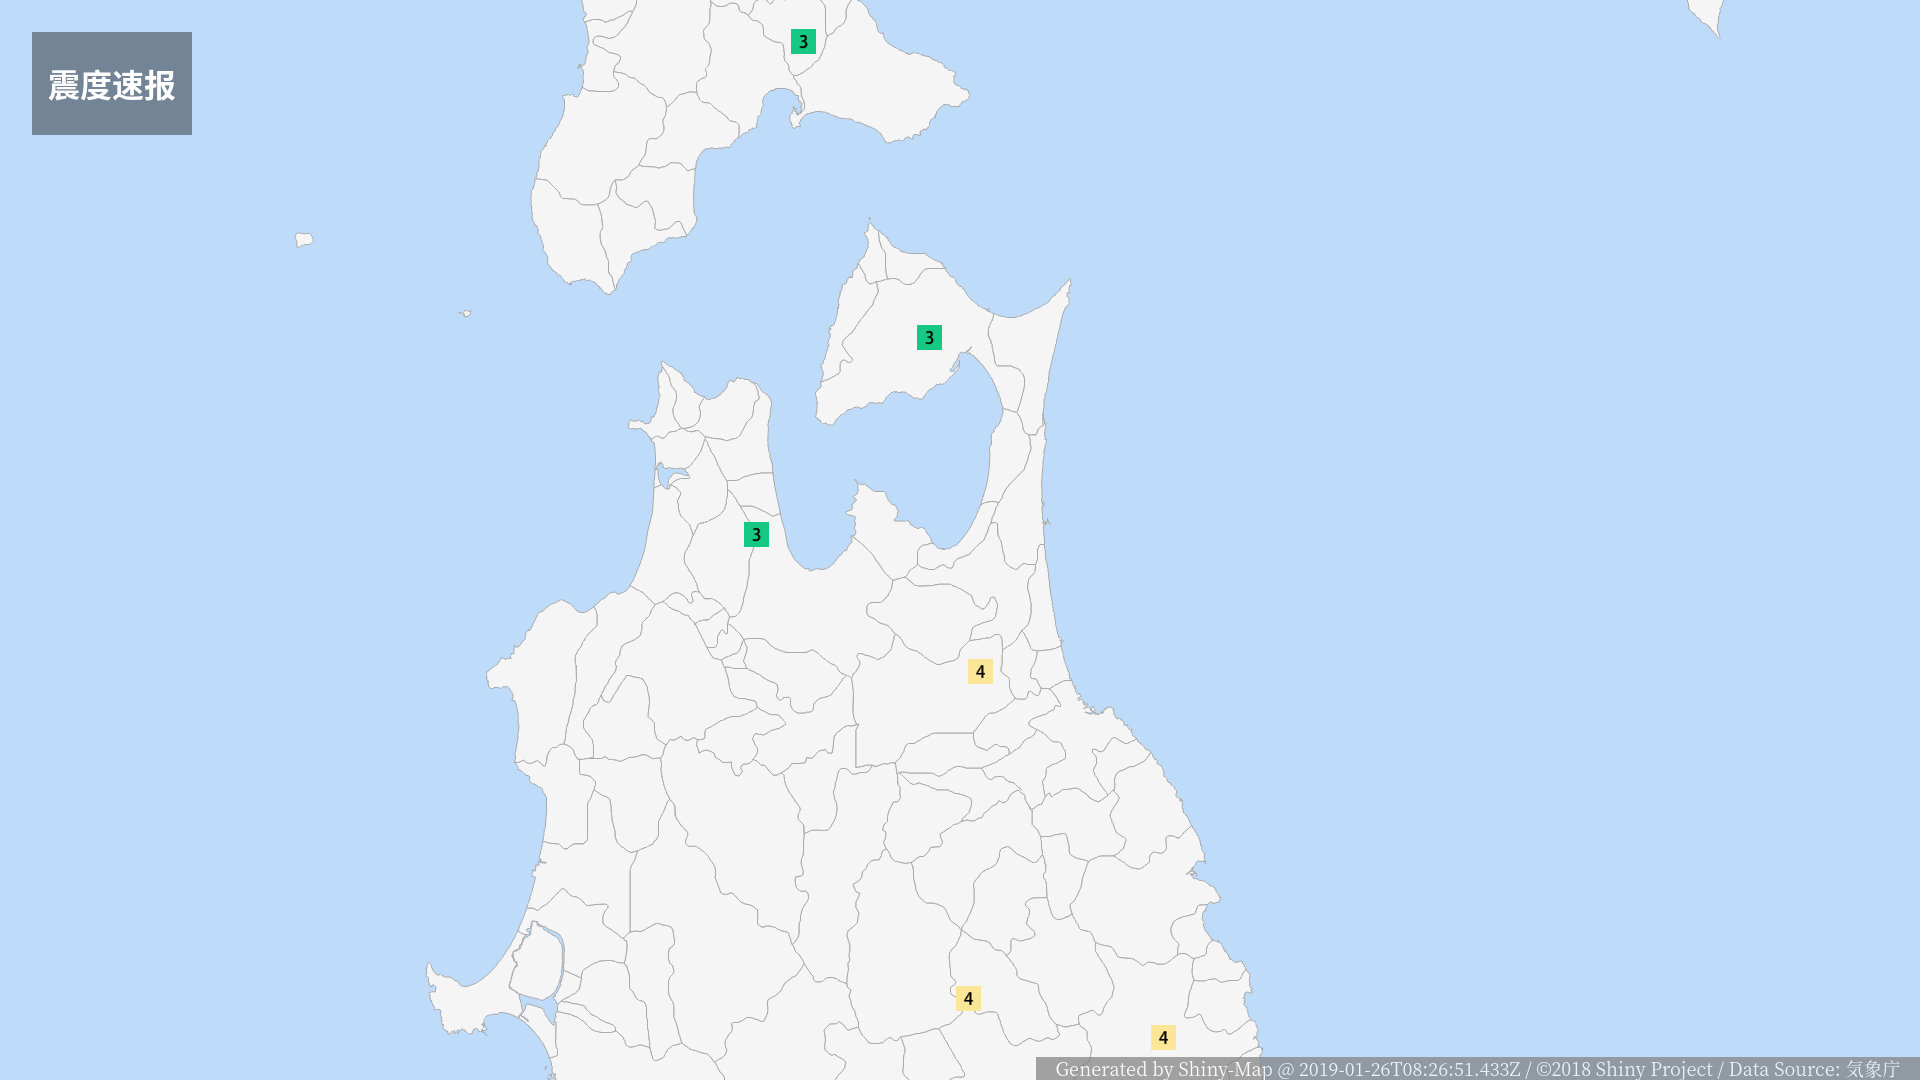Select the intensity 3 marker on Shimokita peninsula
The height and width of the screenshot is (1080, 1920).
929,338
